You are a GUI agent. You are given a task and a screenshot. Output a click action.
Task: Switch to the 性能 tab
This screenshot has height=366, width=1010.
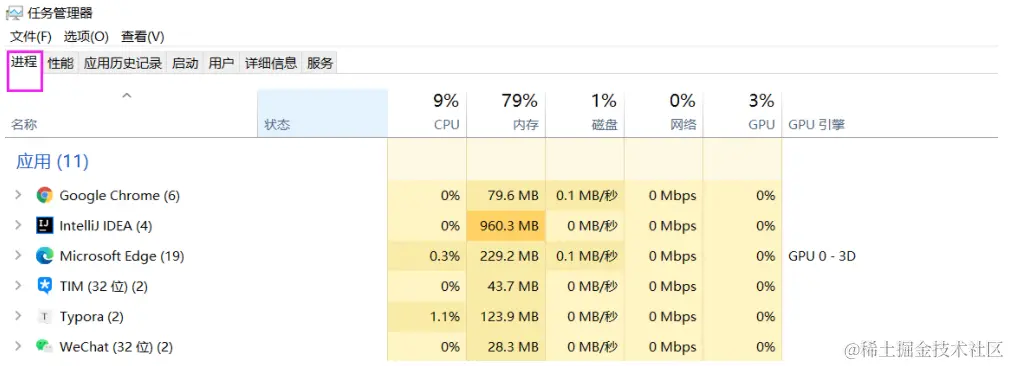pos(61,63)
